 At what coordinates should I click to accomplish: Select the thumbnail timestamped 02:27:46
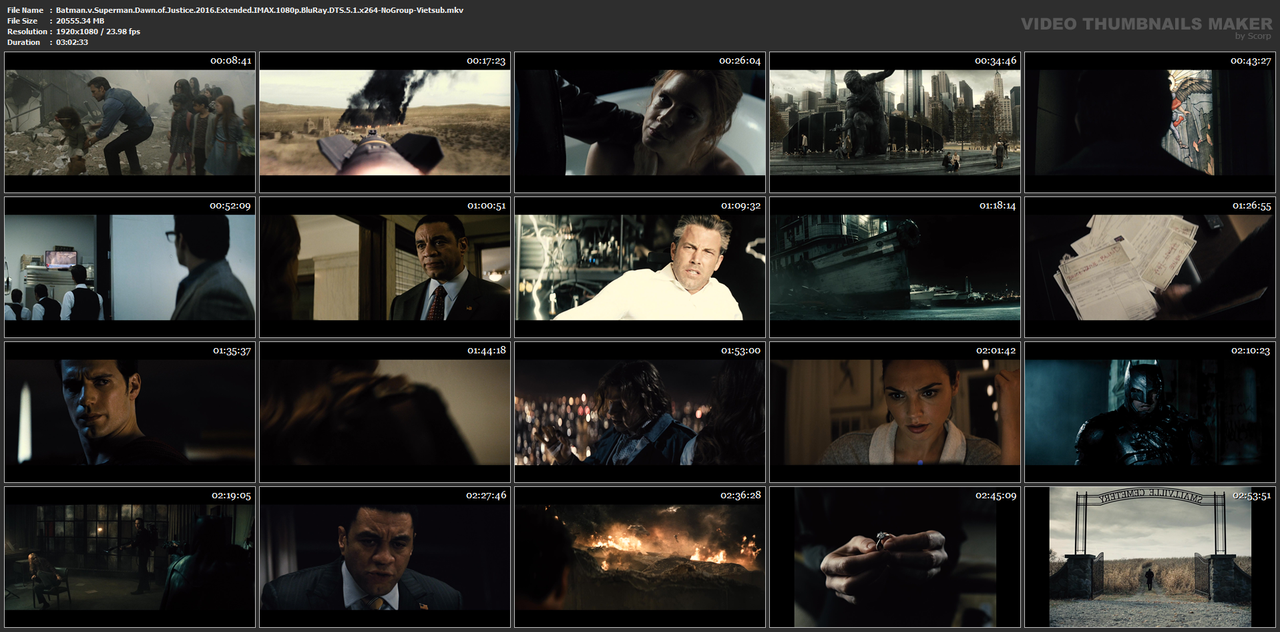click(x=385, y=556)
